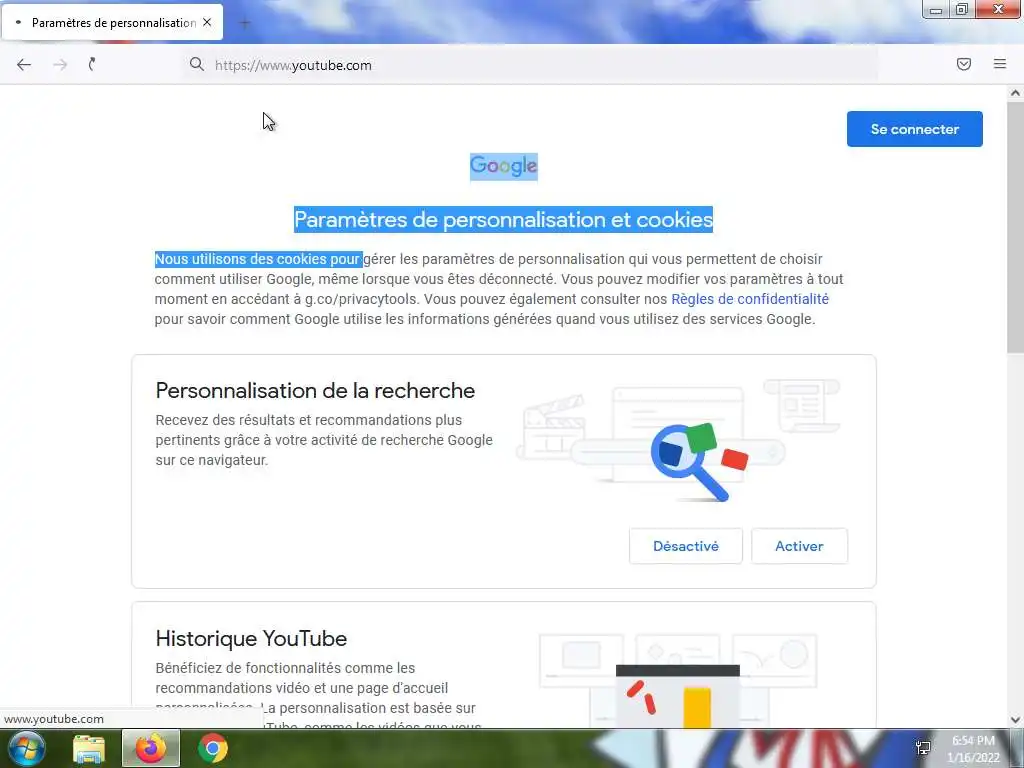The image size is (1024, 768).
Task: Click the scrollbar up arrow
Action: click(1015, 93)
